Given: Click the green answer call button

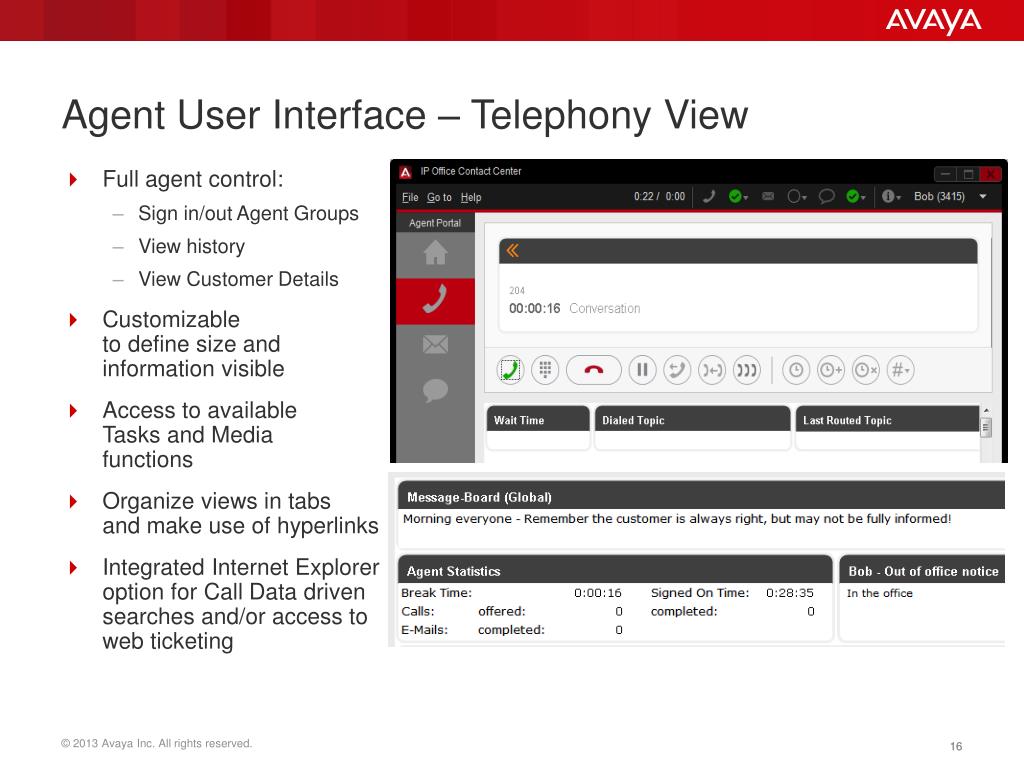Looking at the screenshot, I should pos(510,370).
